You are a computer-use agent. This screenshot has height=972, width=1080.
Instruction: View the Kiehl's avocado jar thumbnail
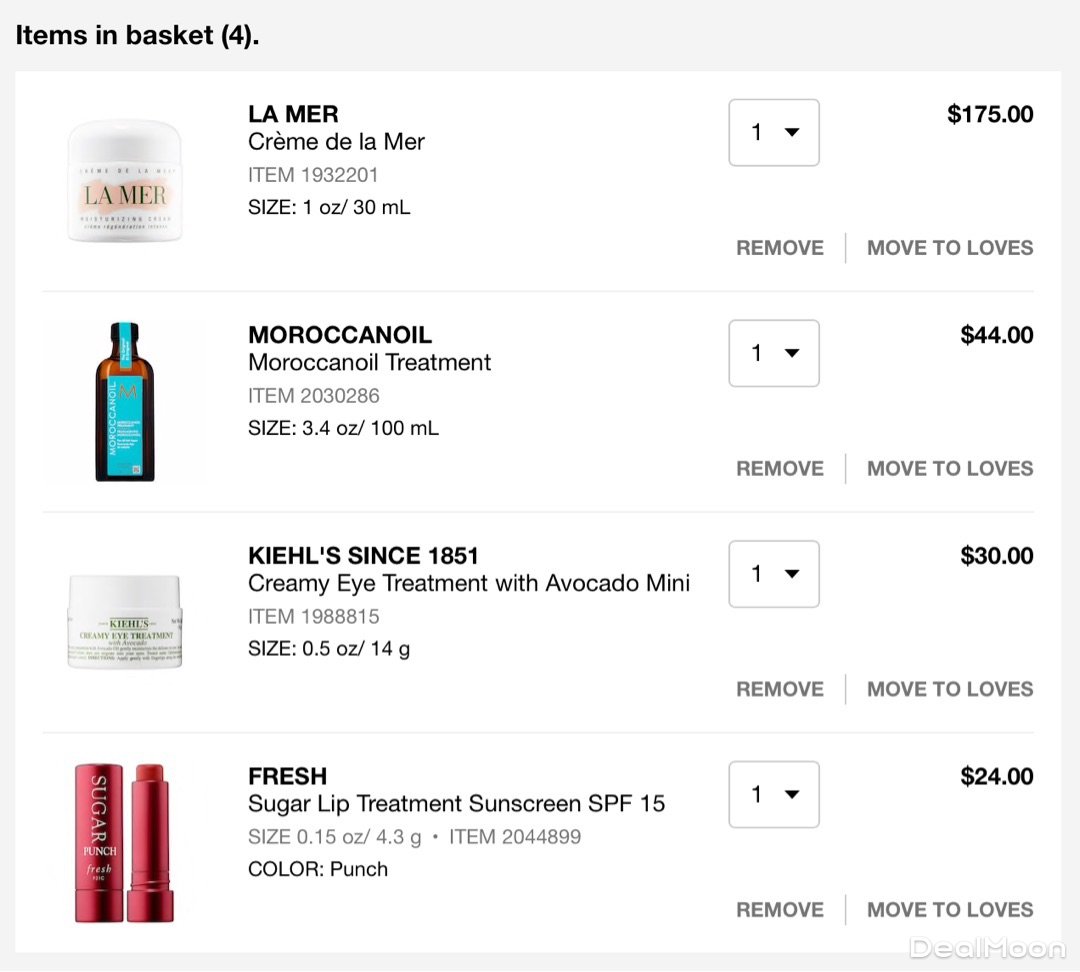[125, 622]
